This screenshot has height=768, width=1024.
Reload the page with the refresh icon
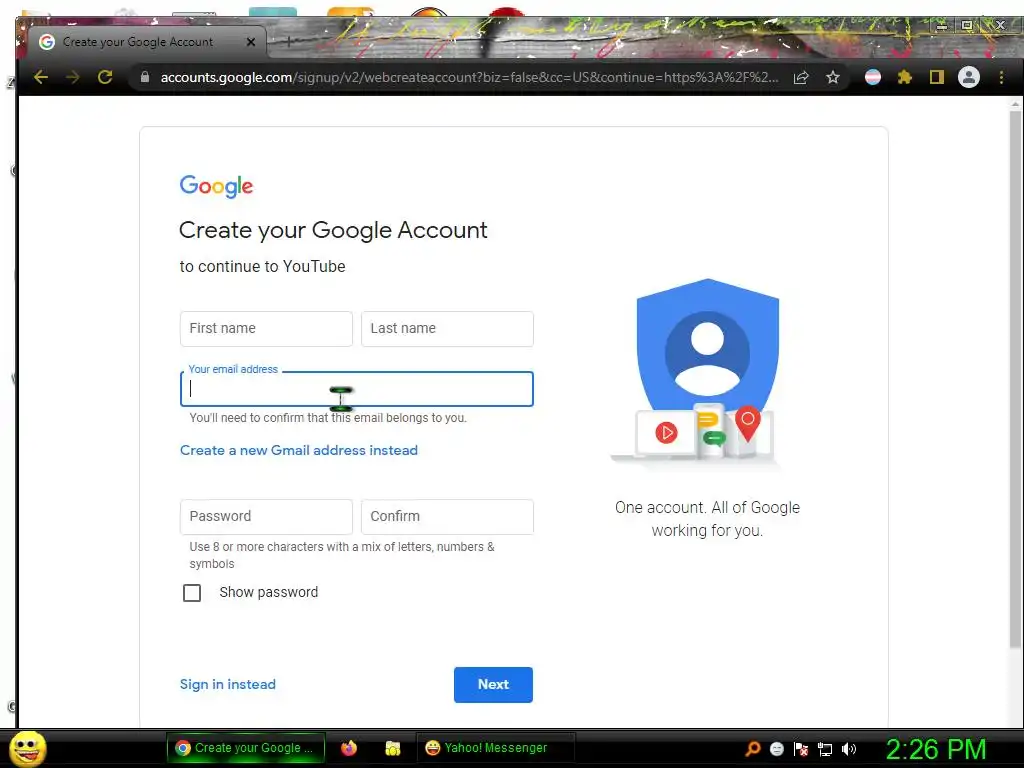[104, 77]
